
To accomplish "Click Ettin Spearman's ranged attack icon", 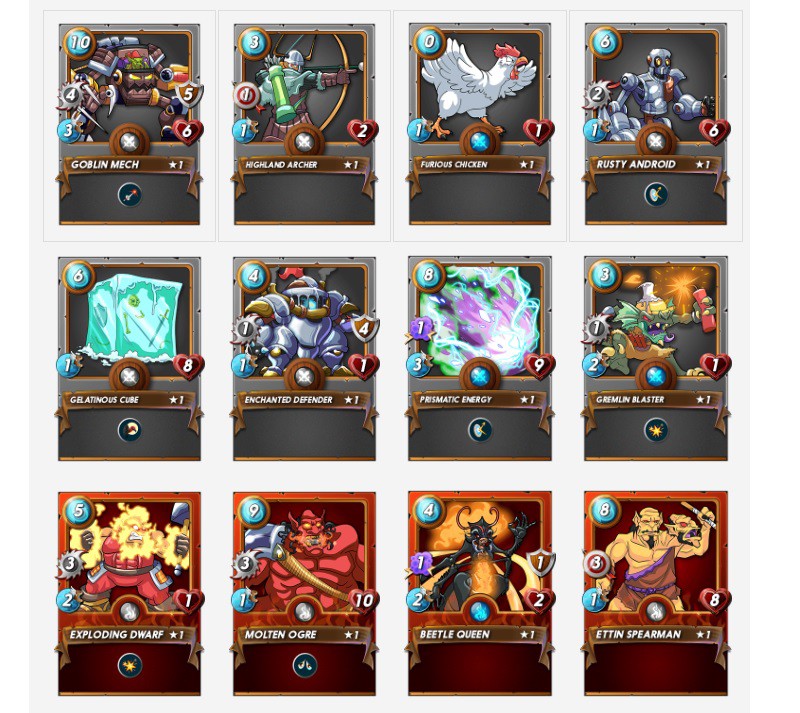I will tap(596, 564).
